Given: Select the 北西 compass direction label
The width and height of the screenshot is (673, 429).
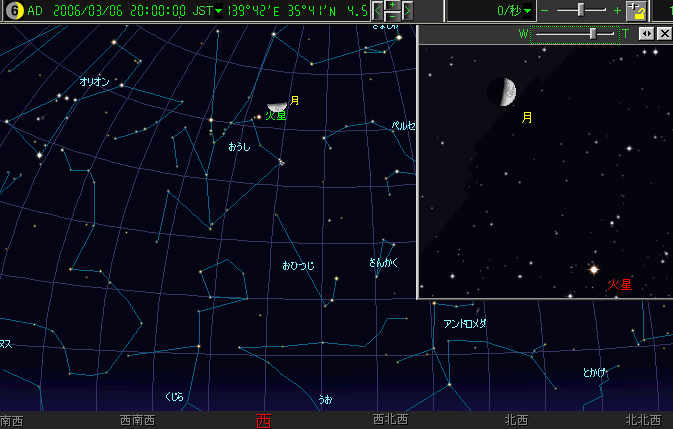Looking at the screenshot, I should click(x=516, y=421).
